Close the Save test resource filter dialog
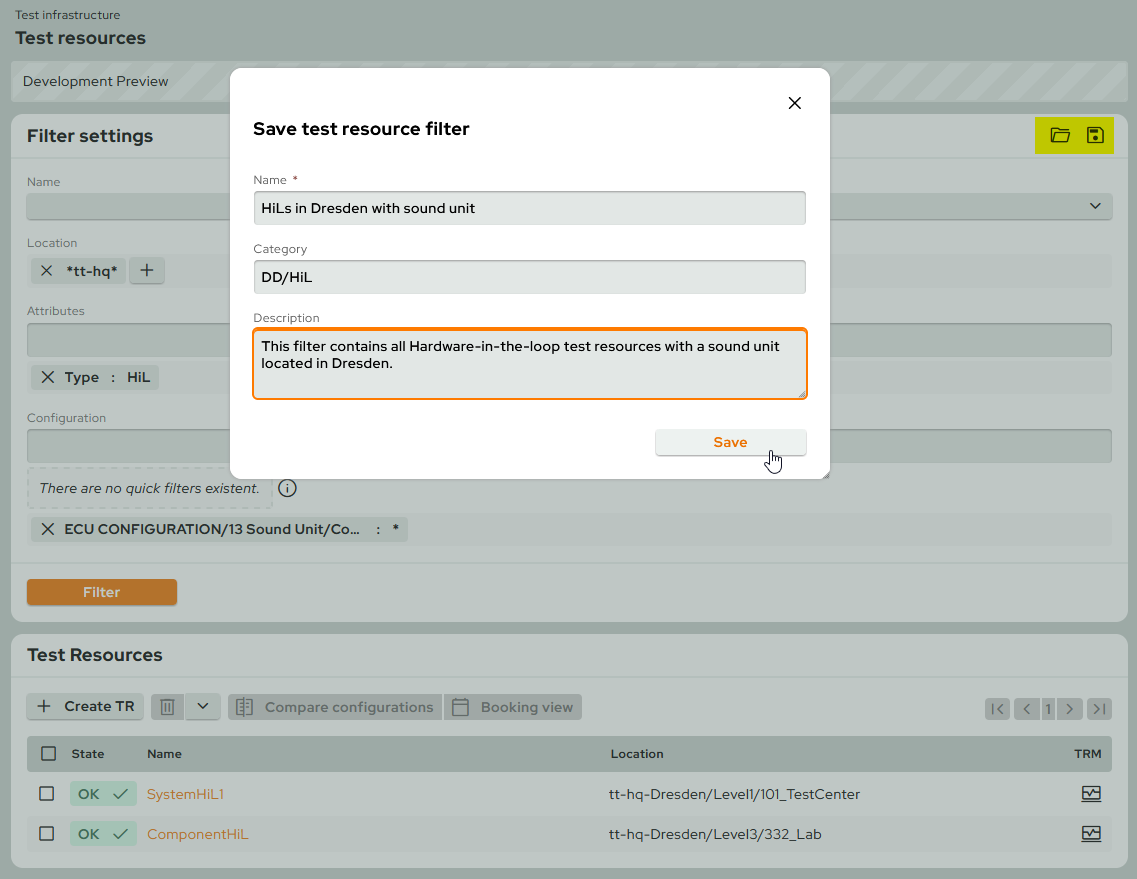Screen dimensions: 1137x879 [x=795, y=103]
